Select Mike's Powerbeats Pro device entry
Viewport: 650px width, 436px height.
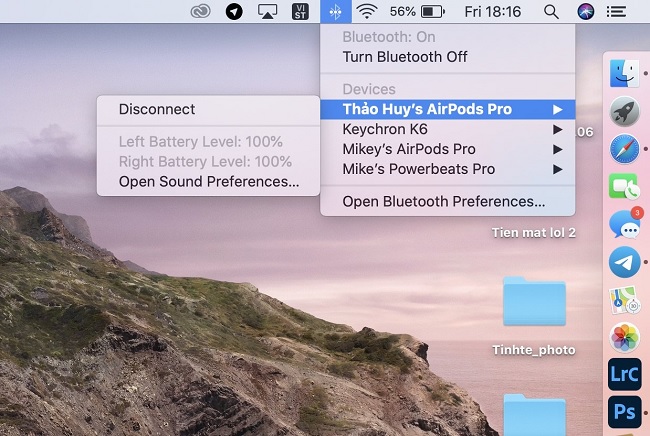pyautogui.click(x=447, y=169)
